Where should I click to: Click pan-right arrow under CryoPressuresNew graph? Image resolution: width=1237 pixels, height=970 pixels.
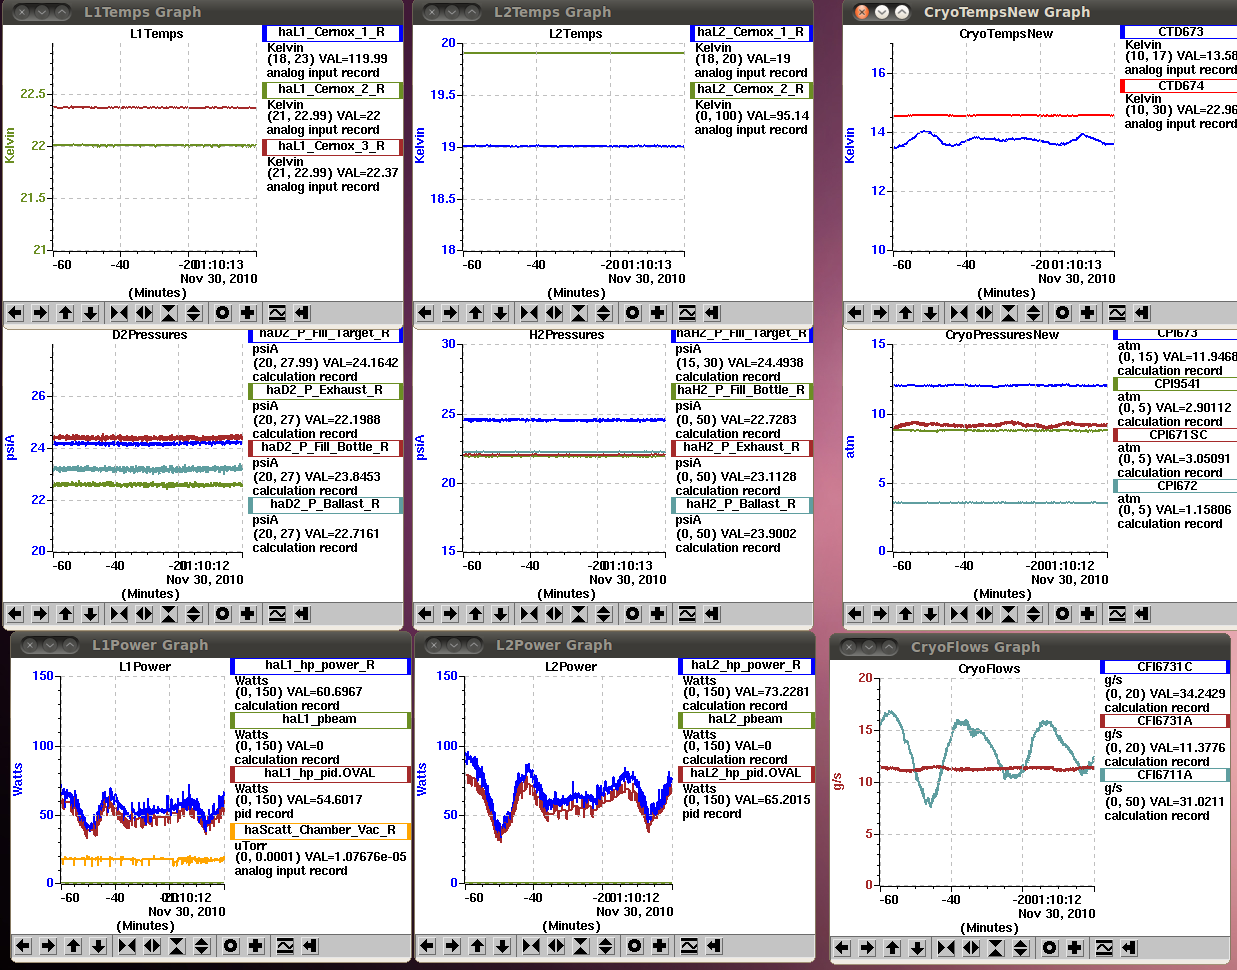(x=880, y=613)
